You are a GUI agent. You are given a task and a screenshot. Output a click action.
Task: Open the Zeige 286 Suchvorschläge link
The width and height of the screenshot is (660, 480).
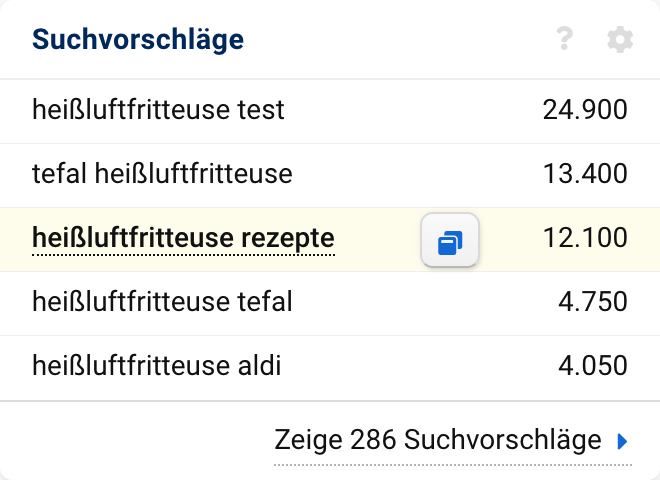tap(437, 440)
